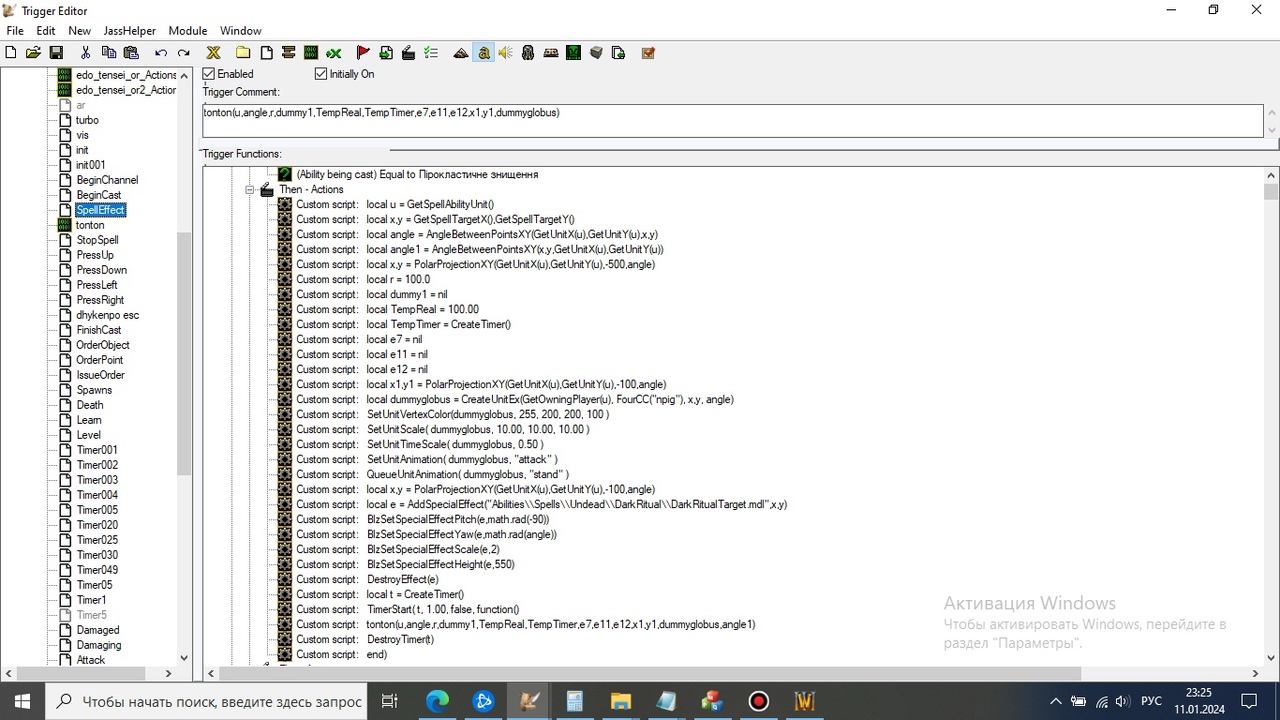Select the Damaged trigger
Viewport: 1280px width, 720px height.
click(98, 630)
